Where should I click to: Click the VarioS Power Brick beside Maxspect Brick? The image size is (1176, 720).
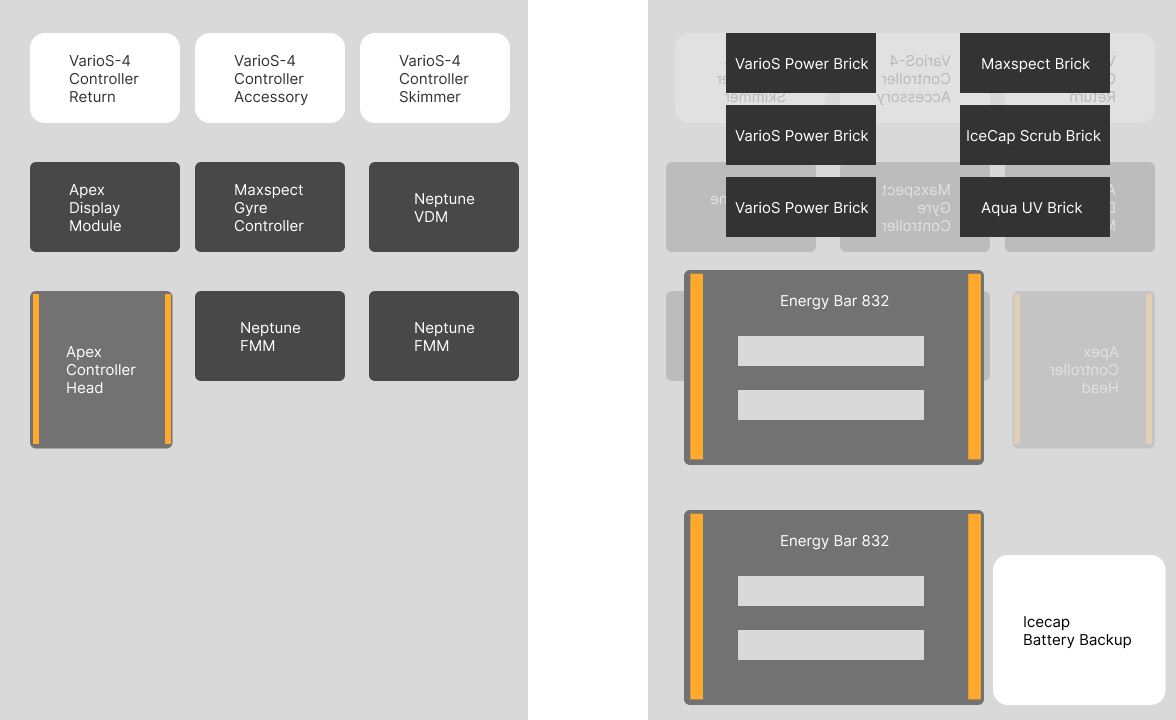(x=801, y=63)
